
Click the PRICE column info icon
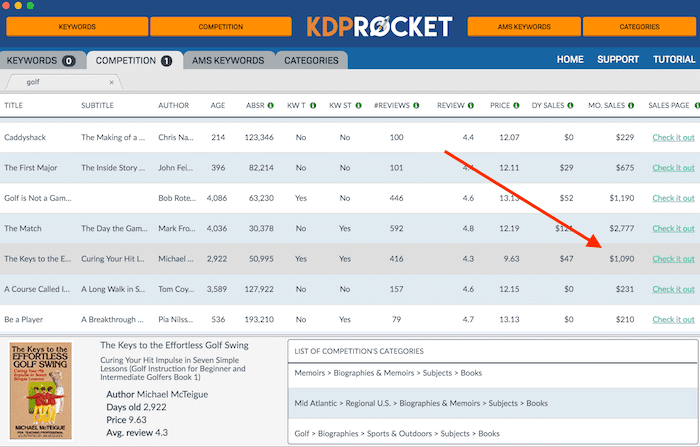tap(516, 105)
